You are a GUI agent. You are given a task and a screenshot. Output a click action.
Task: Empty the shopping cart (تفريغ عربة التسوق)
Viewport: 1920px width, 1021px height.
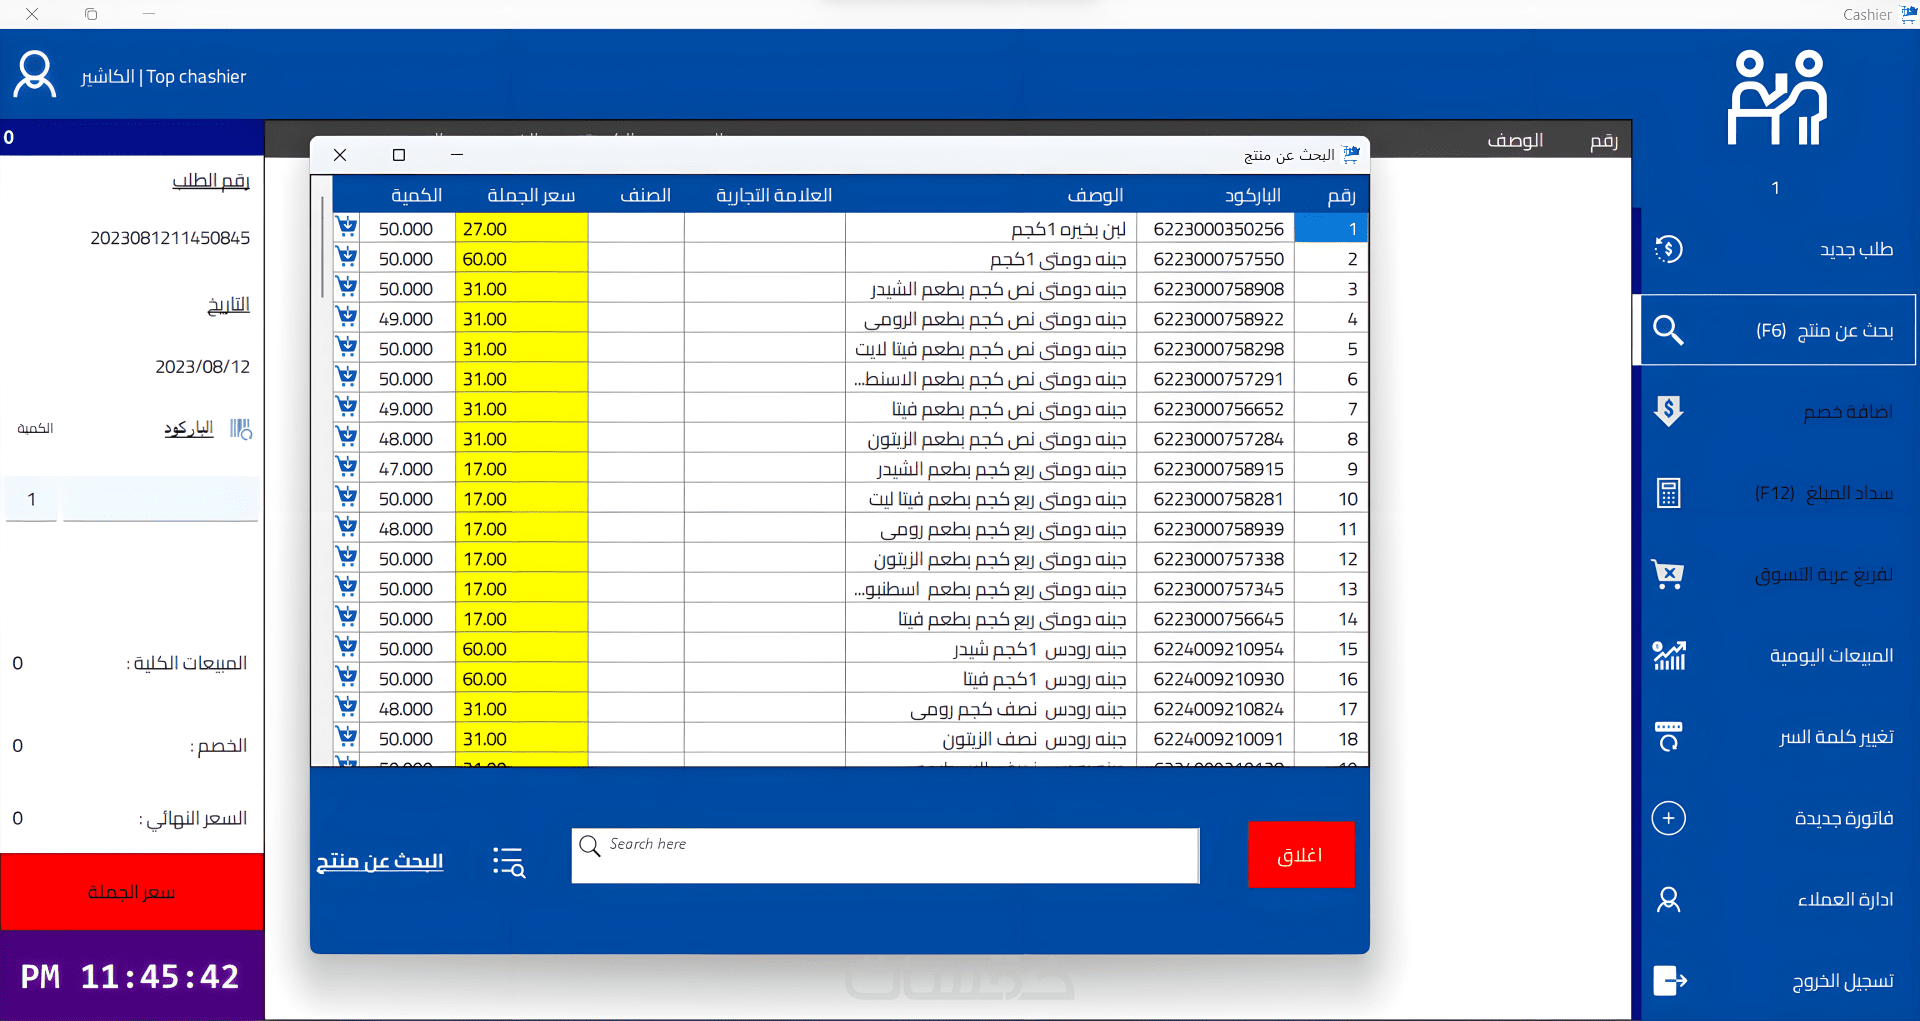pos(1776,574)
